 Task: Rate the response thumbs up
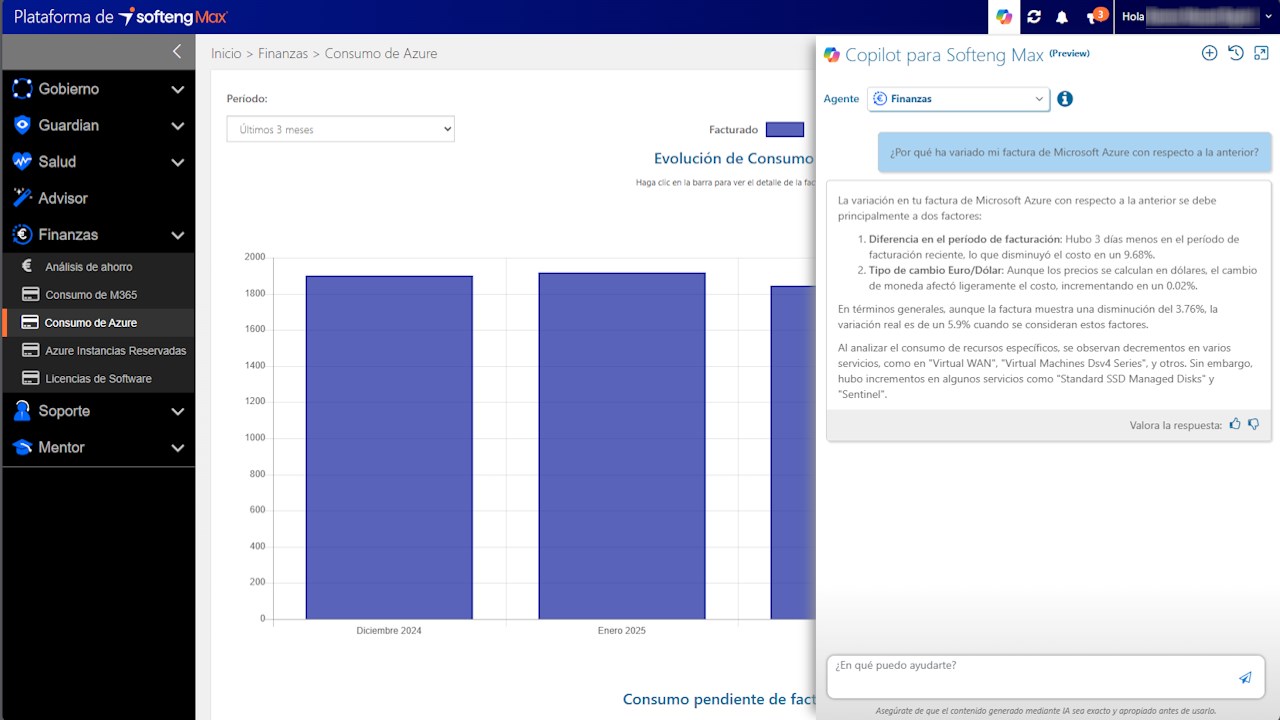point(1235,424)
